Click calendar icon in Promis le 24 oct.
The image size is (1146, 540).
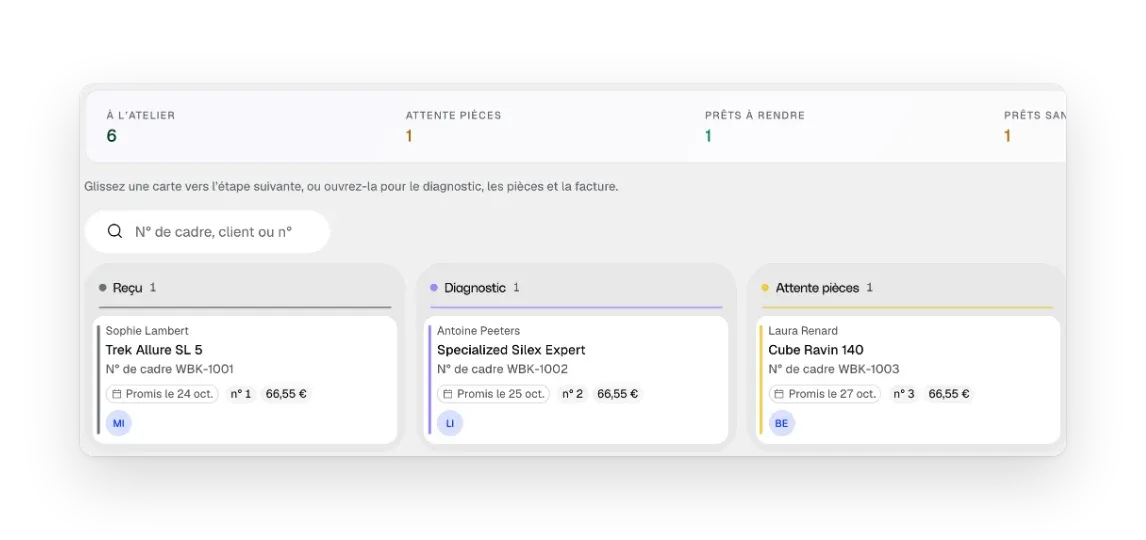tap(117, 394)
